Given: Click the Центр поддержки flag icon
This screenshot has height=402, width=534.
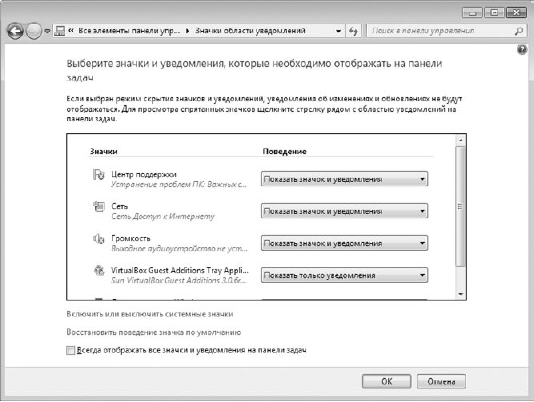Looking at the screenshot, I should tap(98, 175).
